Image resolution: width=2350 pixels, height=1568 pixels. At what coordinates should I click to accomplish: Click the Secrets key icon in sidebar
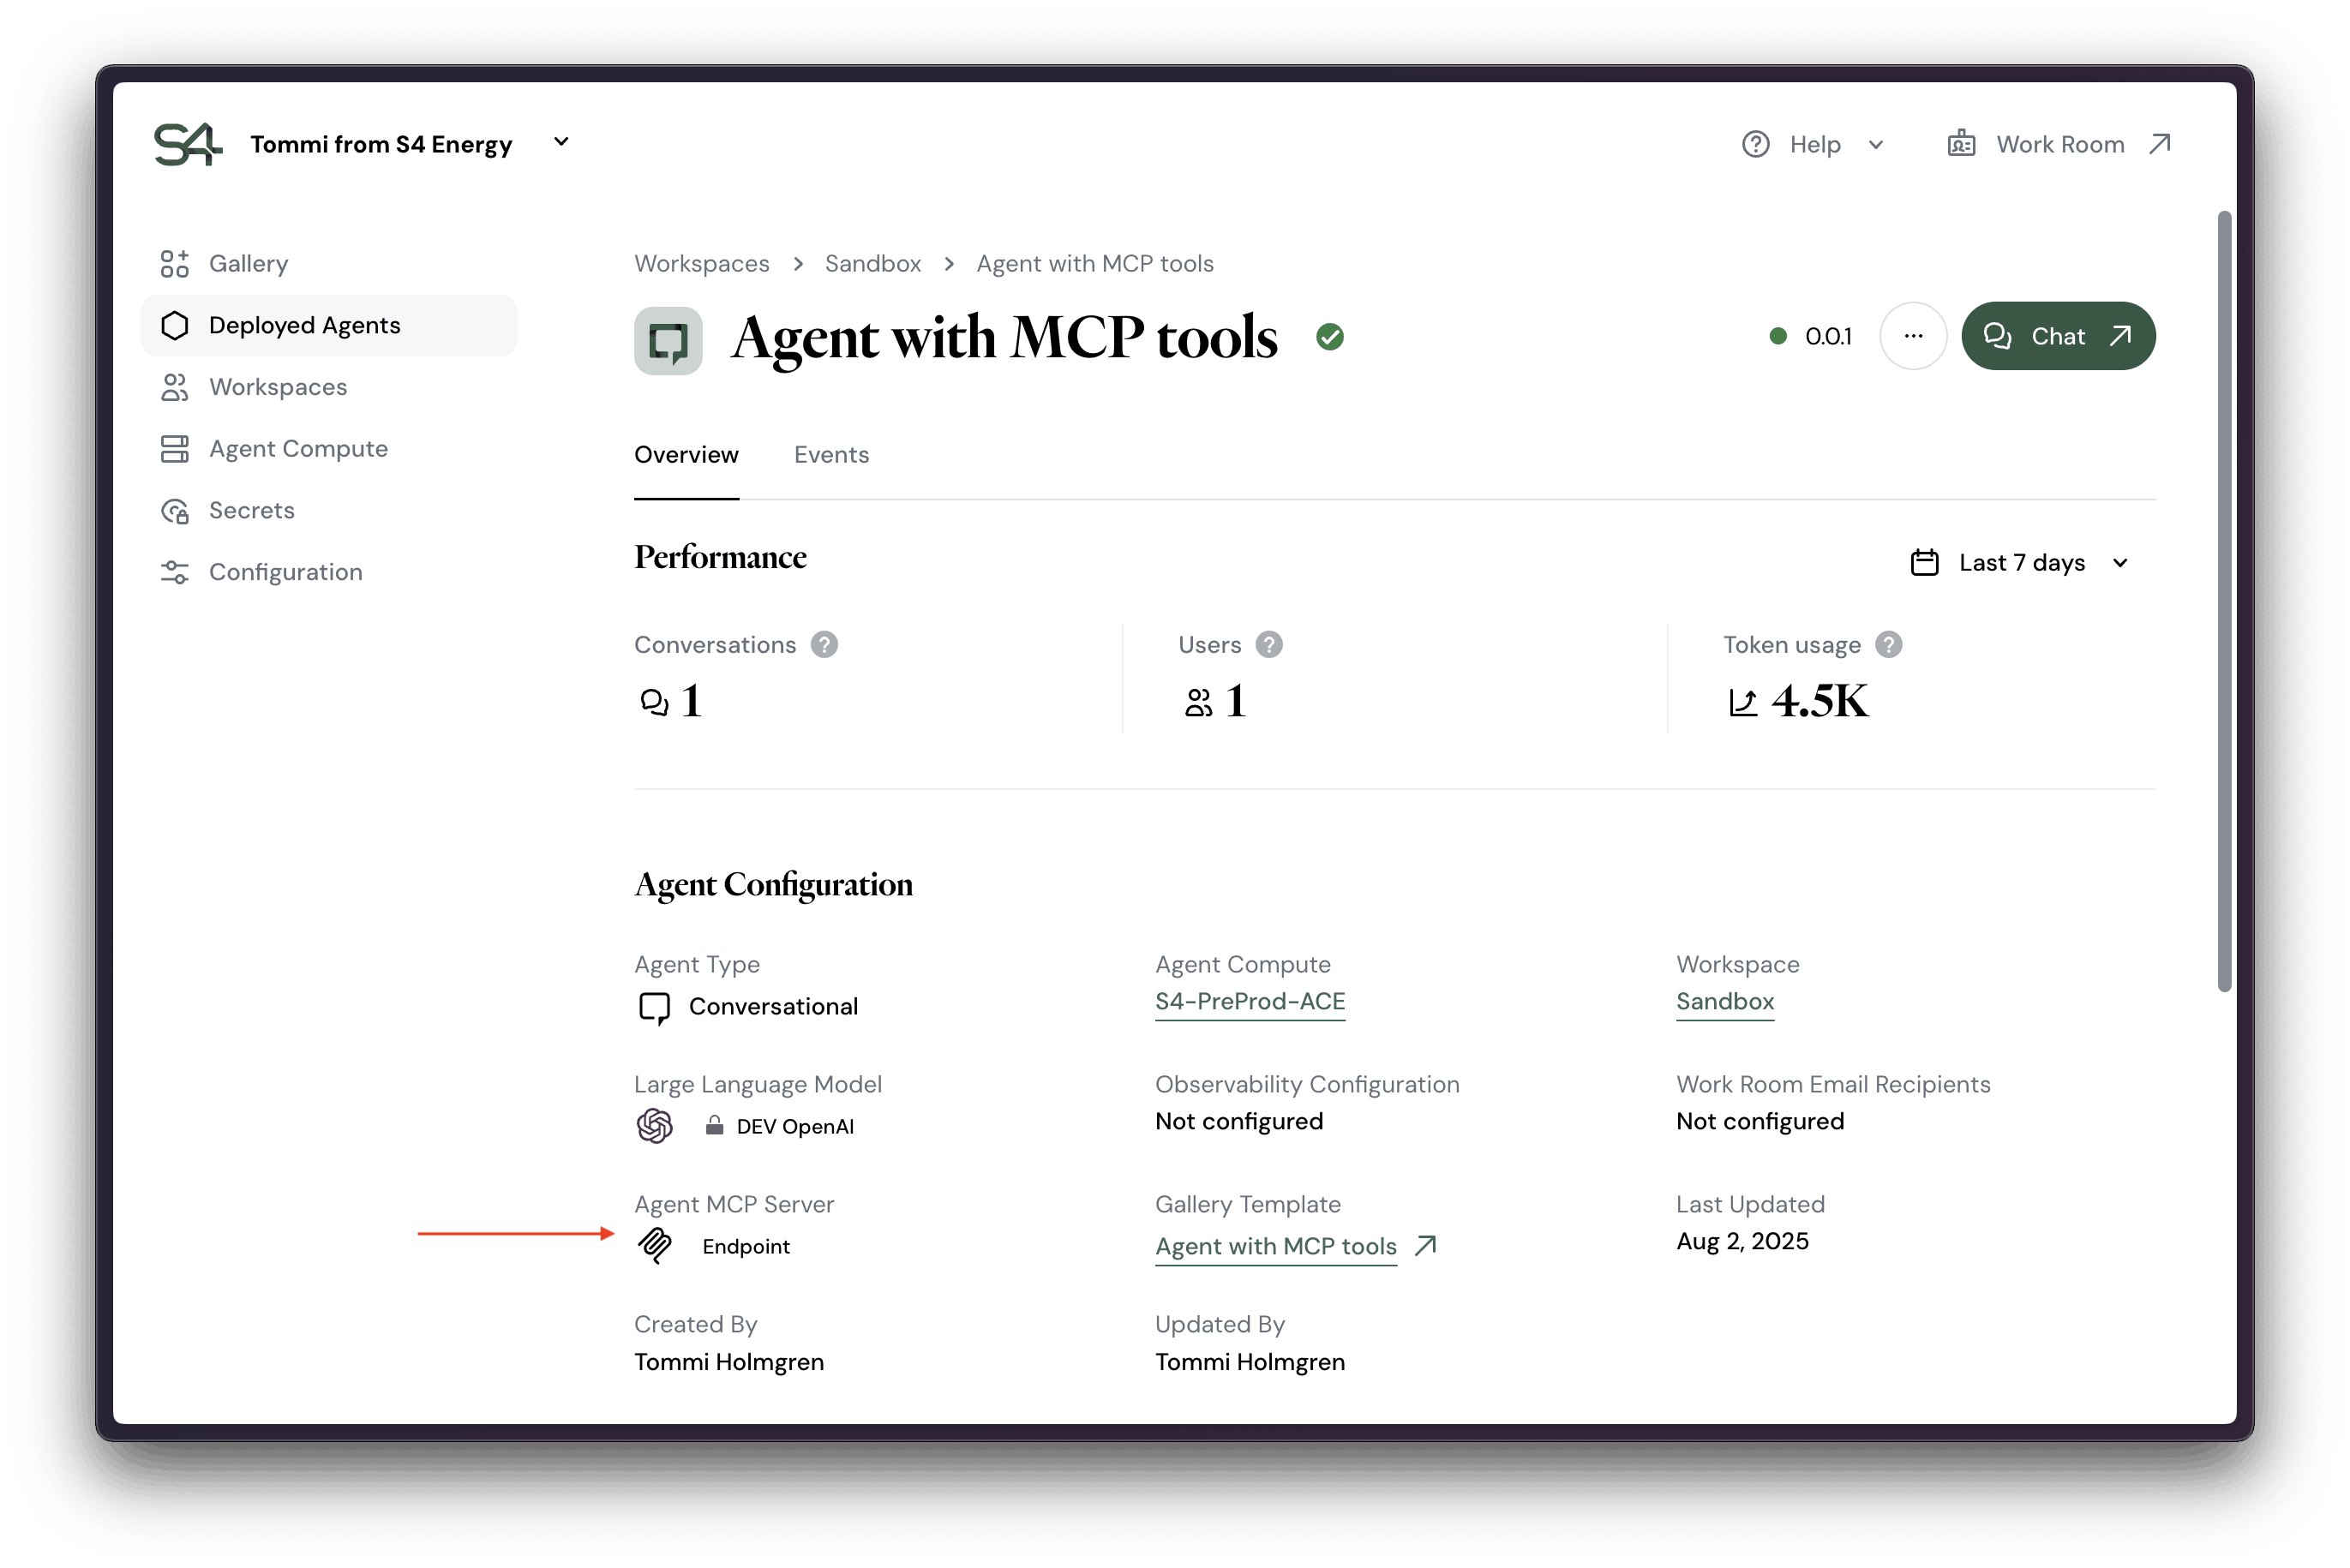tap(176, 510)
